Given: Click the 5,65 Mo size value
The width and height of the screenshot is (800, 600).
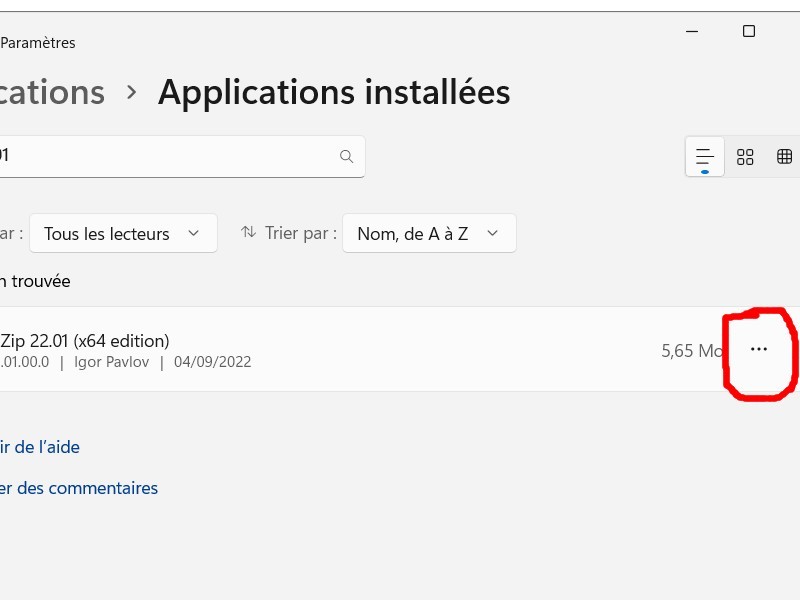Looking at the screenshot, I should point(692,351).
